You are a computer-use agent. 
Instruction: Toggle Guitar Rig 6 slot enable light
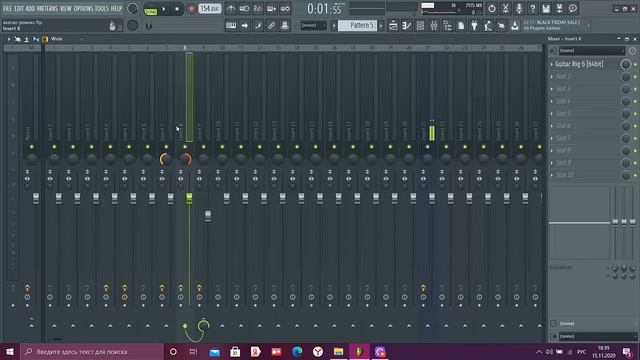point(635,64)
